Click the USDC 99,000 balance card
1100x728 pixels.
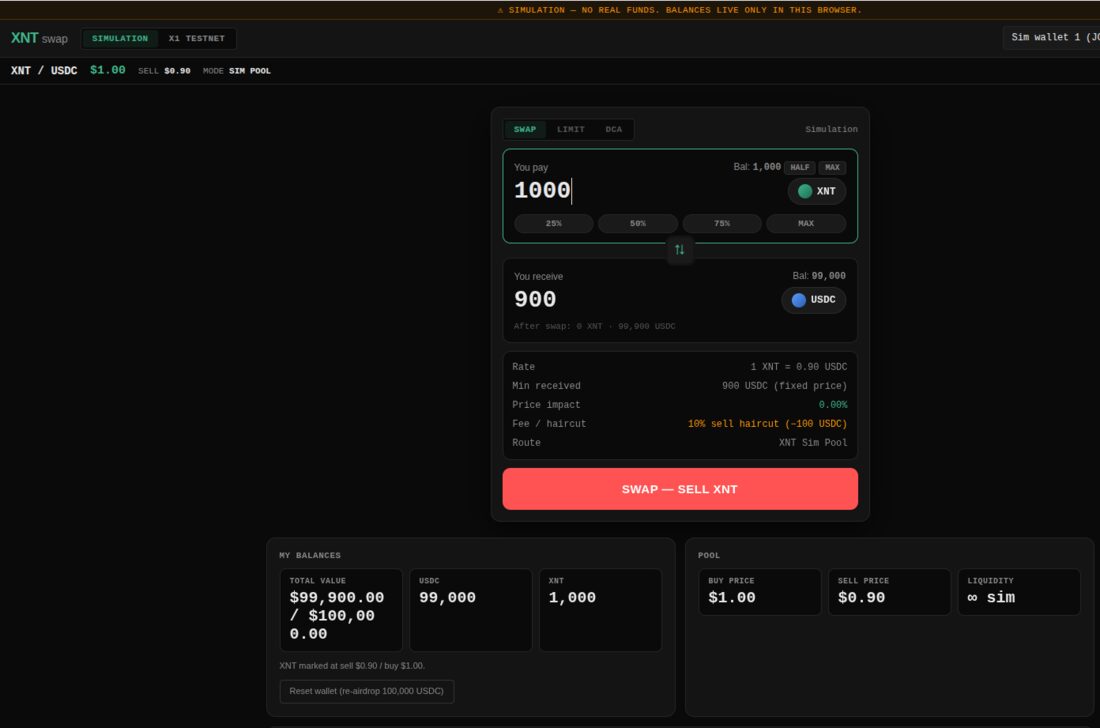point(471,610)
